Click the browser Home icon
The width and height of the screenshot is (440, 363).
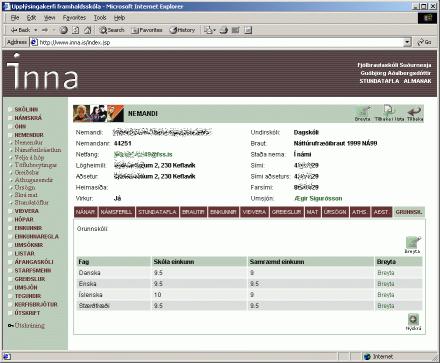click(x=88, y=30)
